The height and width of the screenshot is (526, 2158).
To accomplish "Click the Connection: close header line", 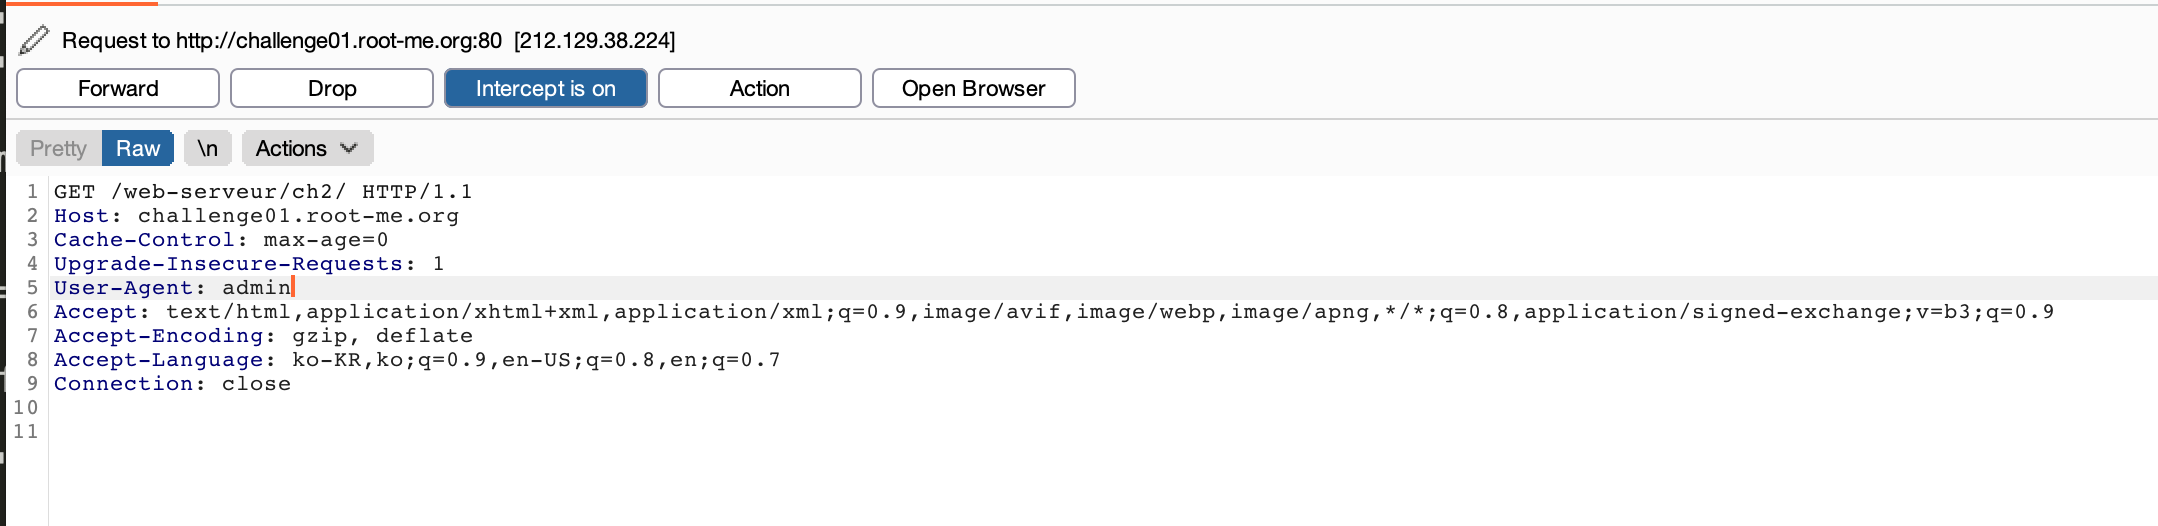I will click(x=172, y=384).
